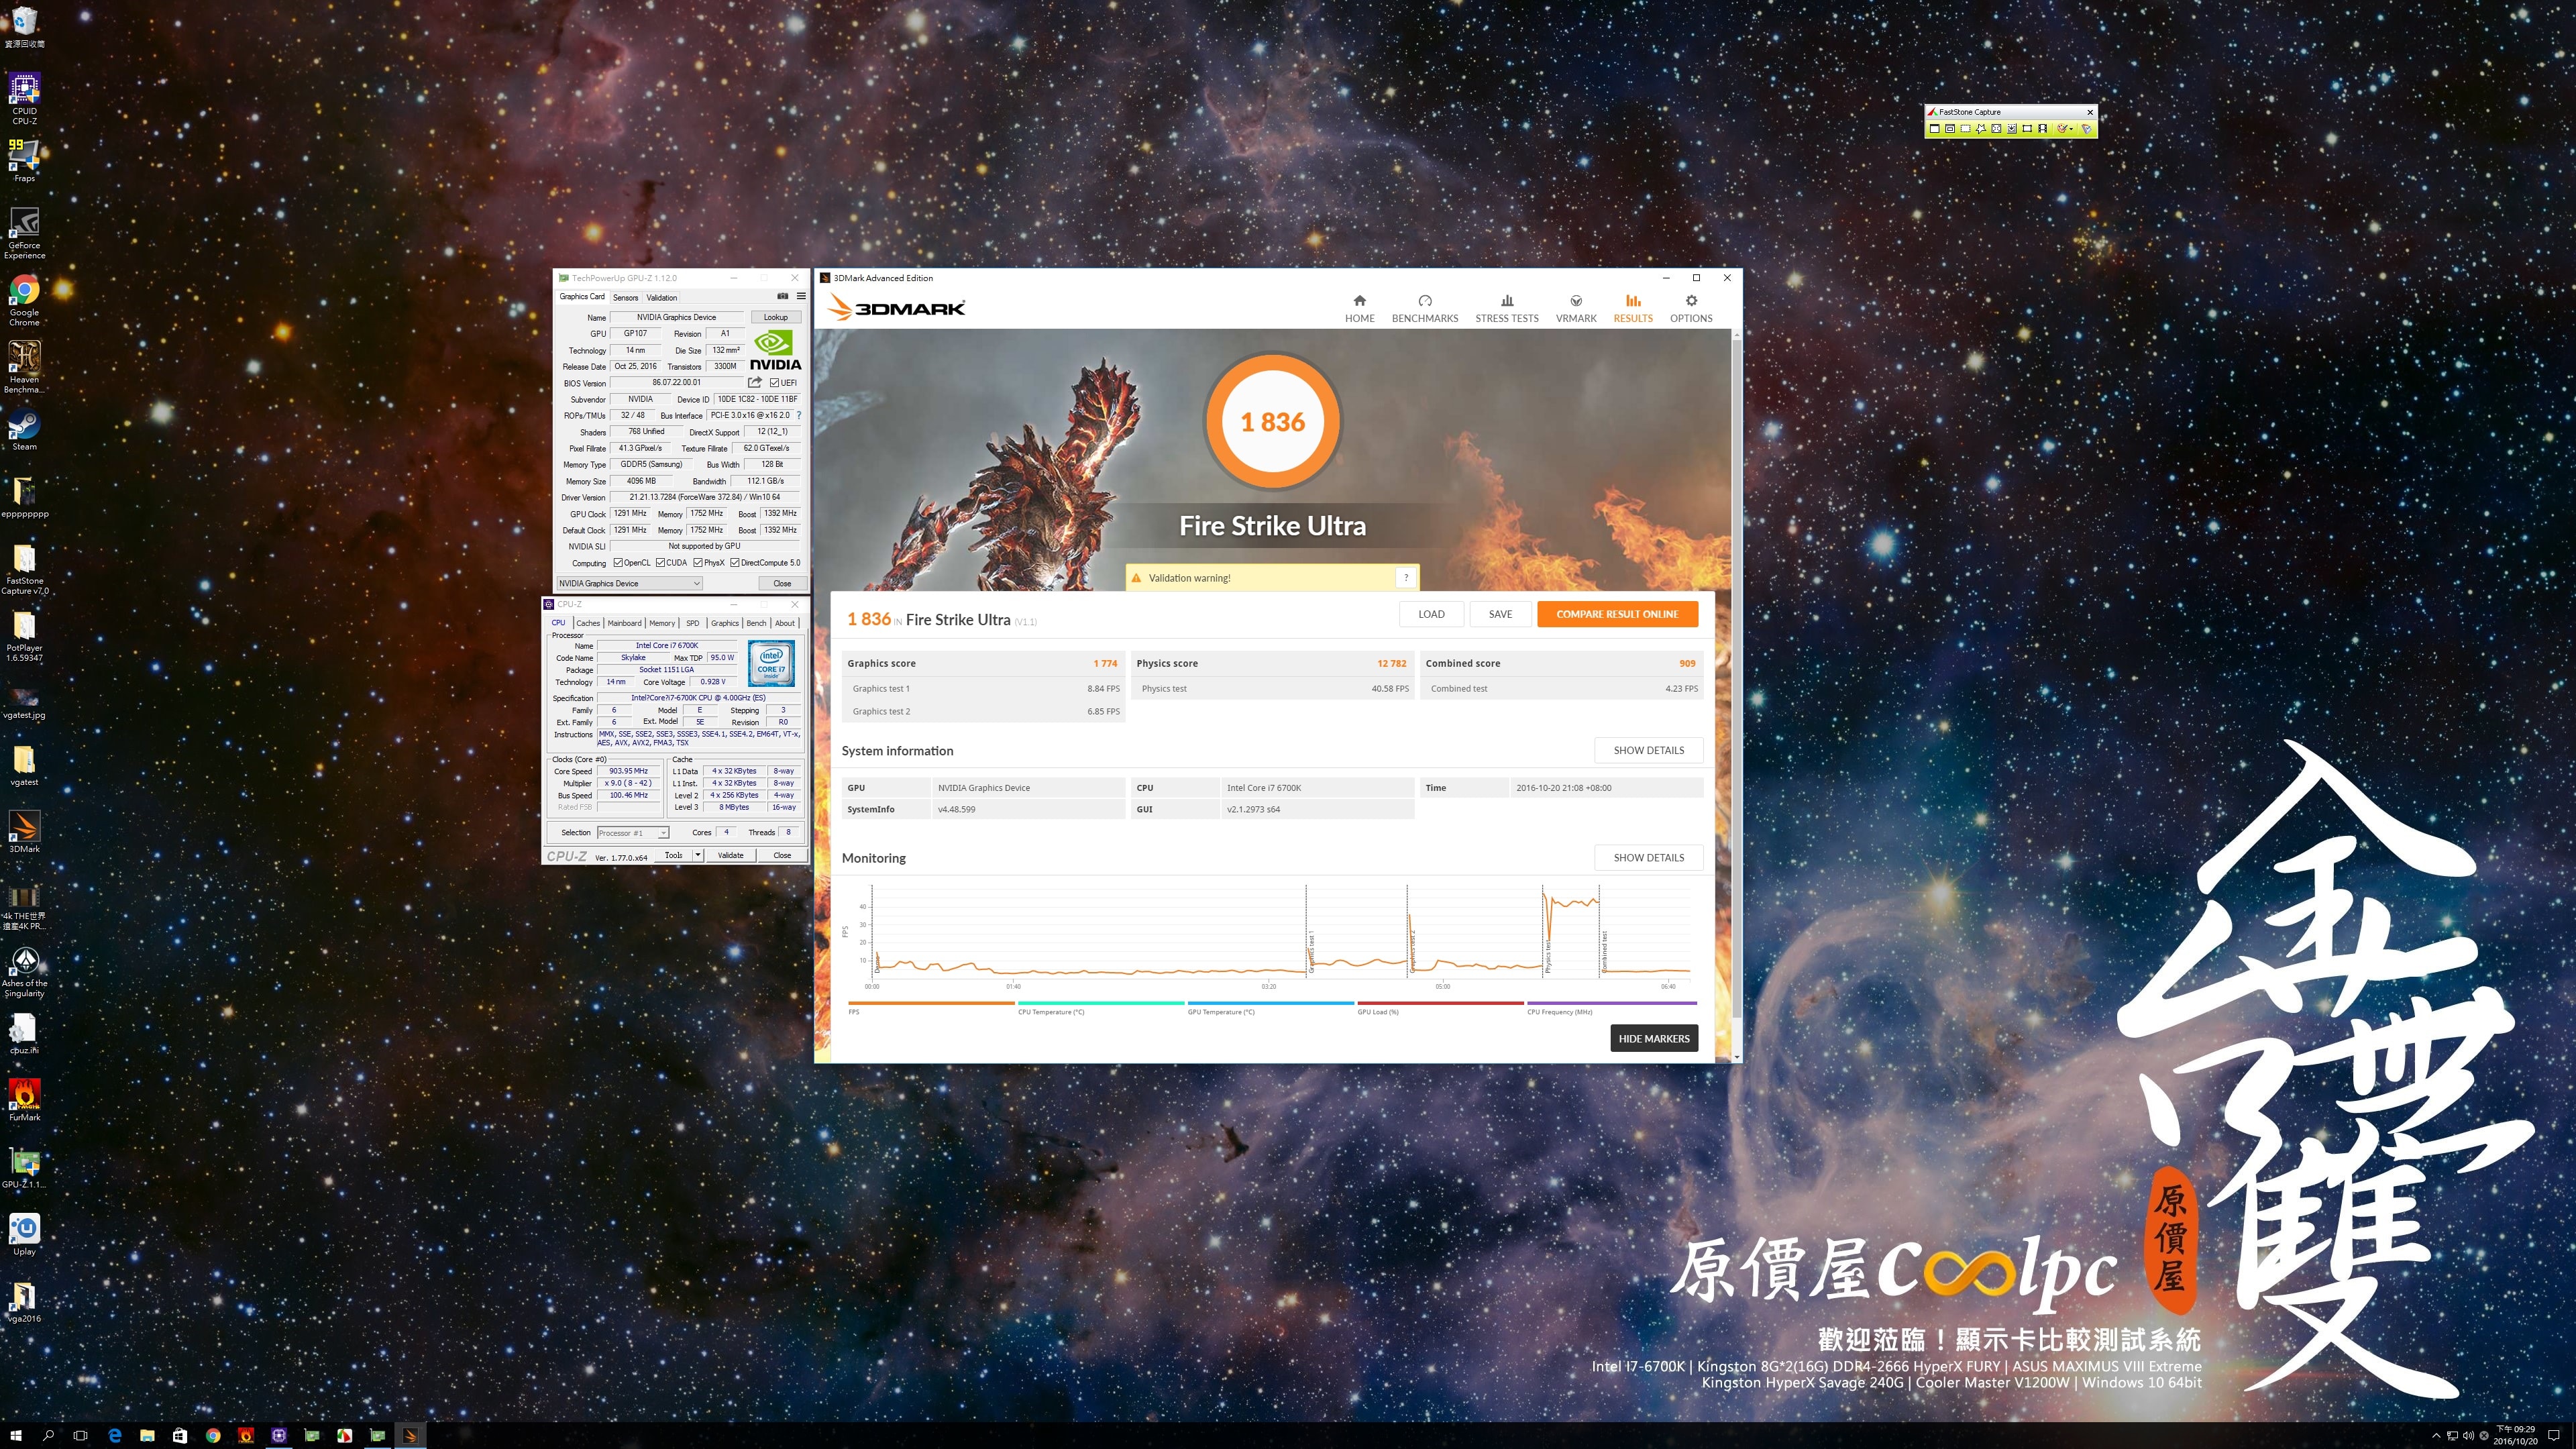This screenshot has height=1449, width=2576.
Task: Open the GPU-Z hamburger menu icon
Action: tap(801, 296)
